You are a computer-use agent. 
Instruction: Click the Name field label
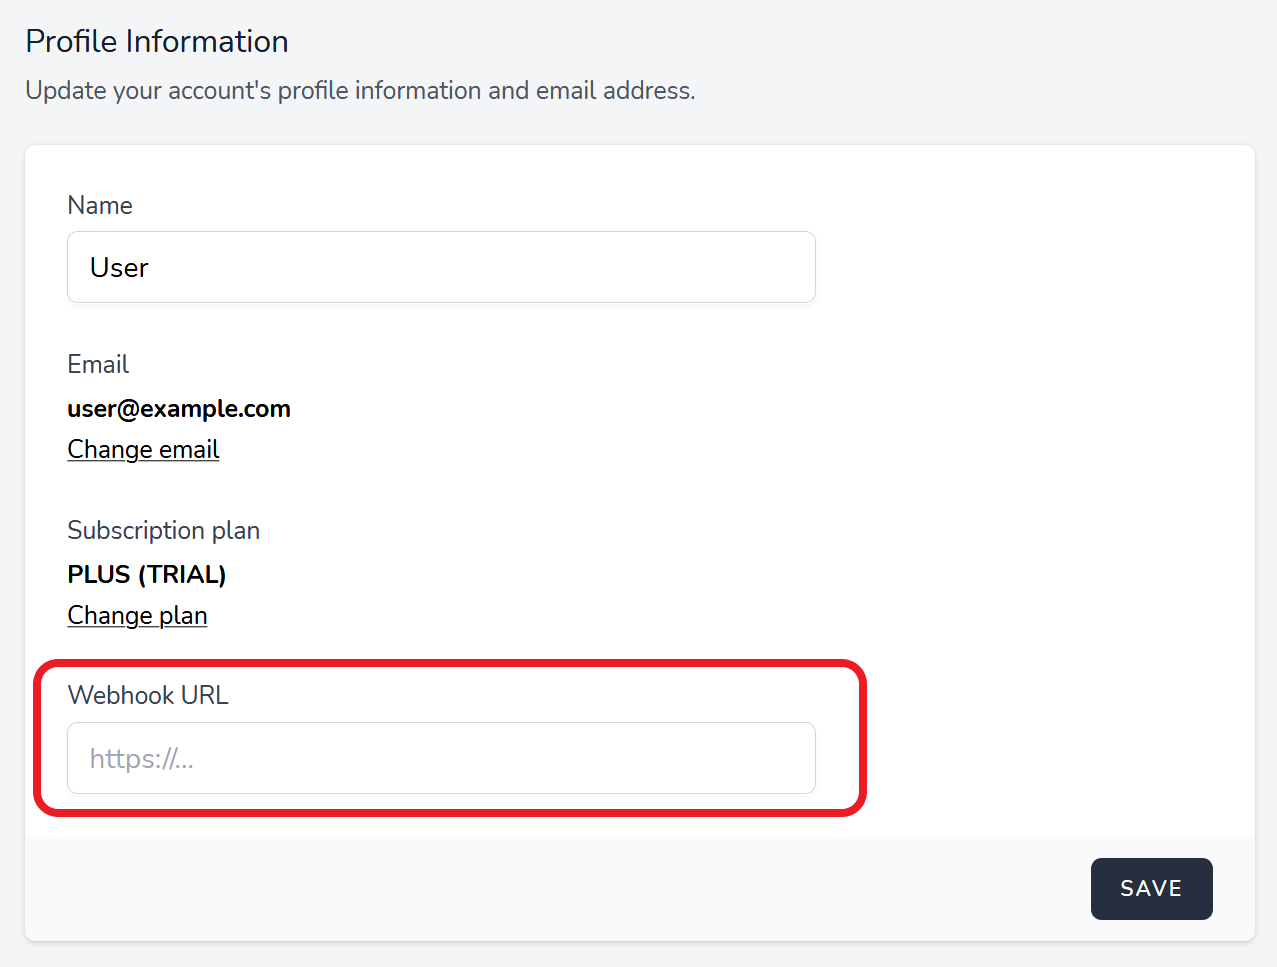pyautogui.click(x=100, y=205)
